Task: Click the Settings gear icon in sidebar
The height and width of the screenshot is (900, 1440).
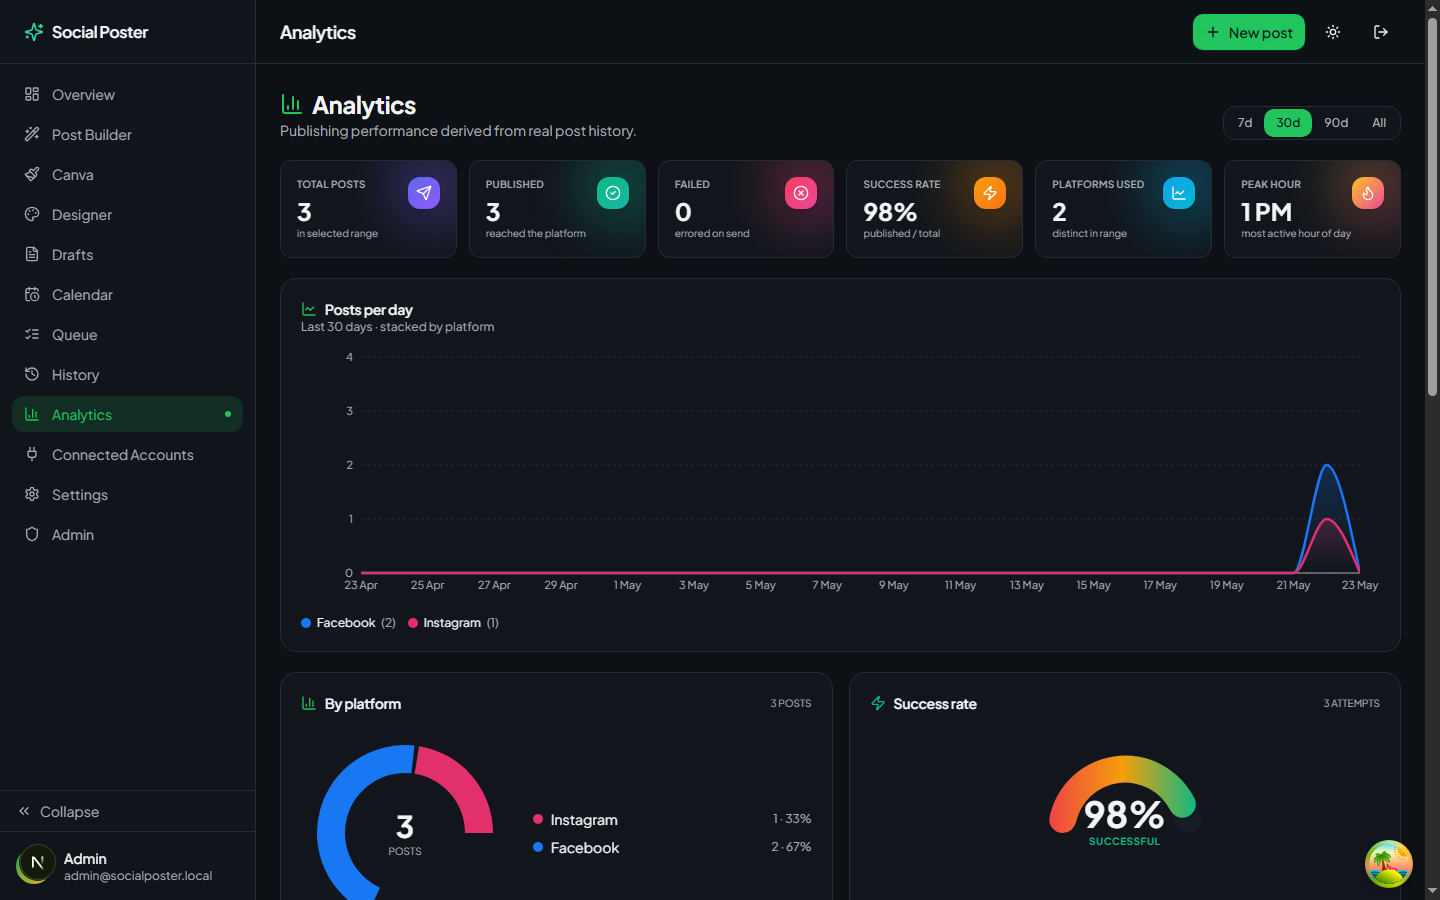Action: click(x=32, y=494)
